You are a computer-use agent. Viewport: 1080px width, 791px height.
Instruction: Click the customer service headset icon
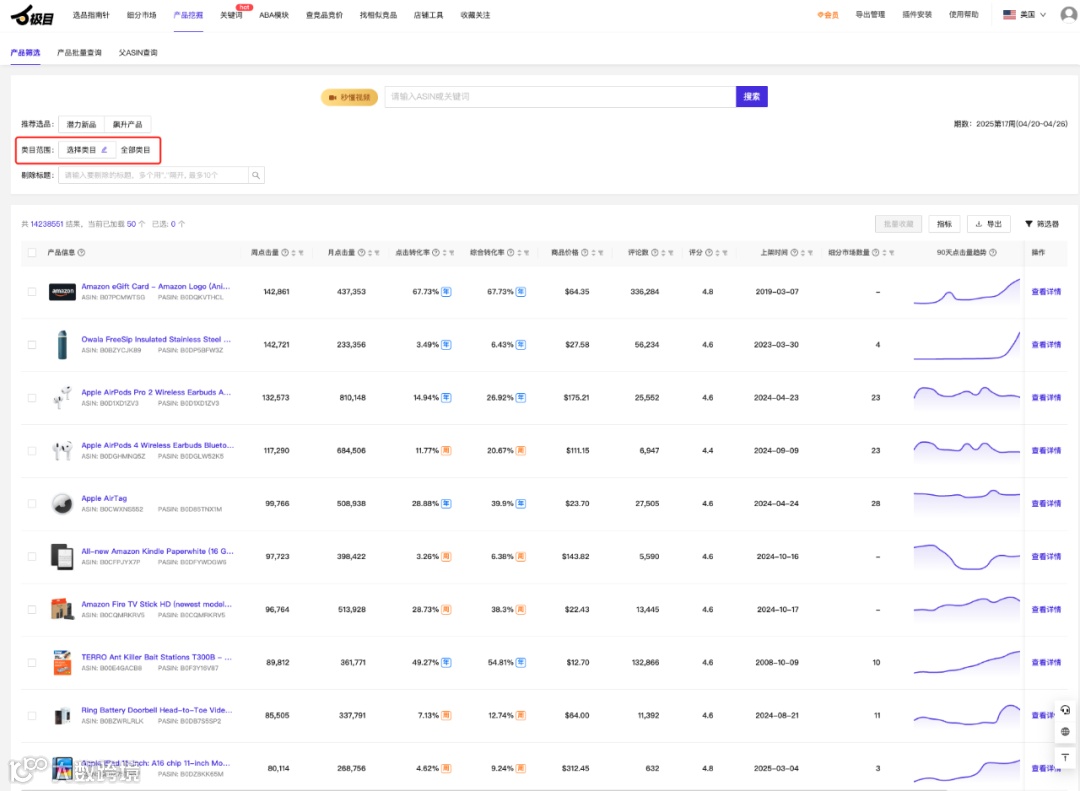(x=1065, y=710)
